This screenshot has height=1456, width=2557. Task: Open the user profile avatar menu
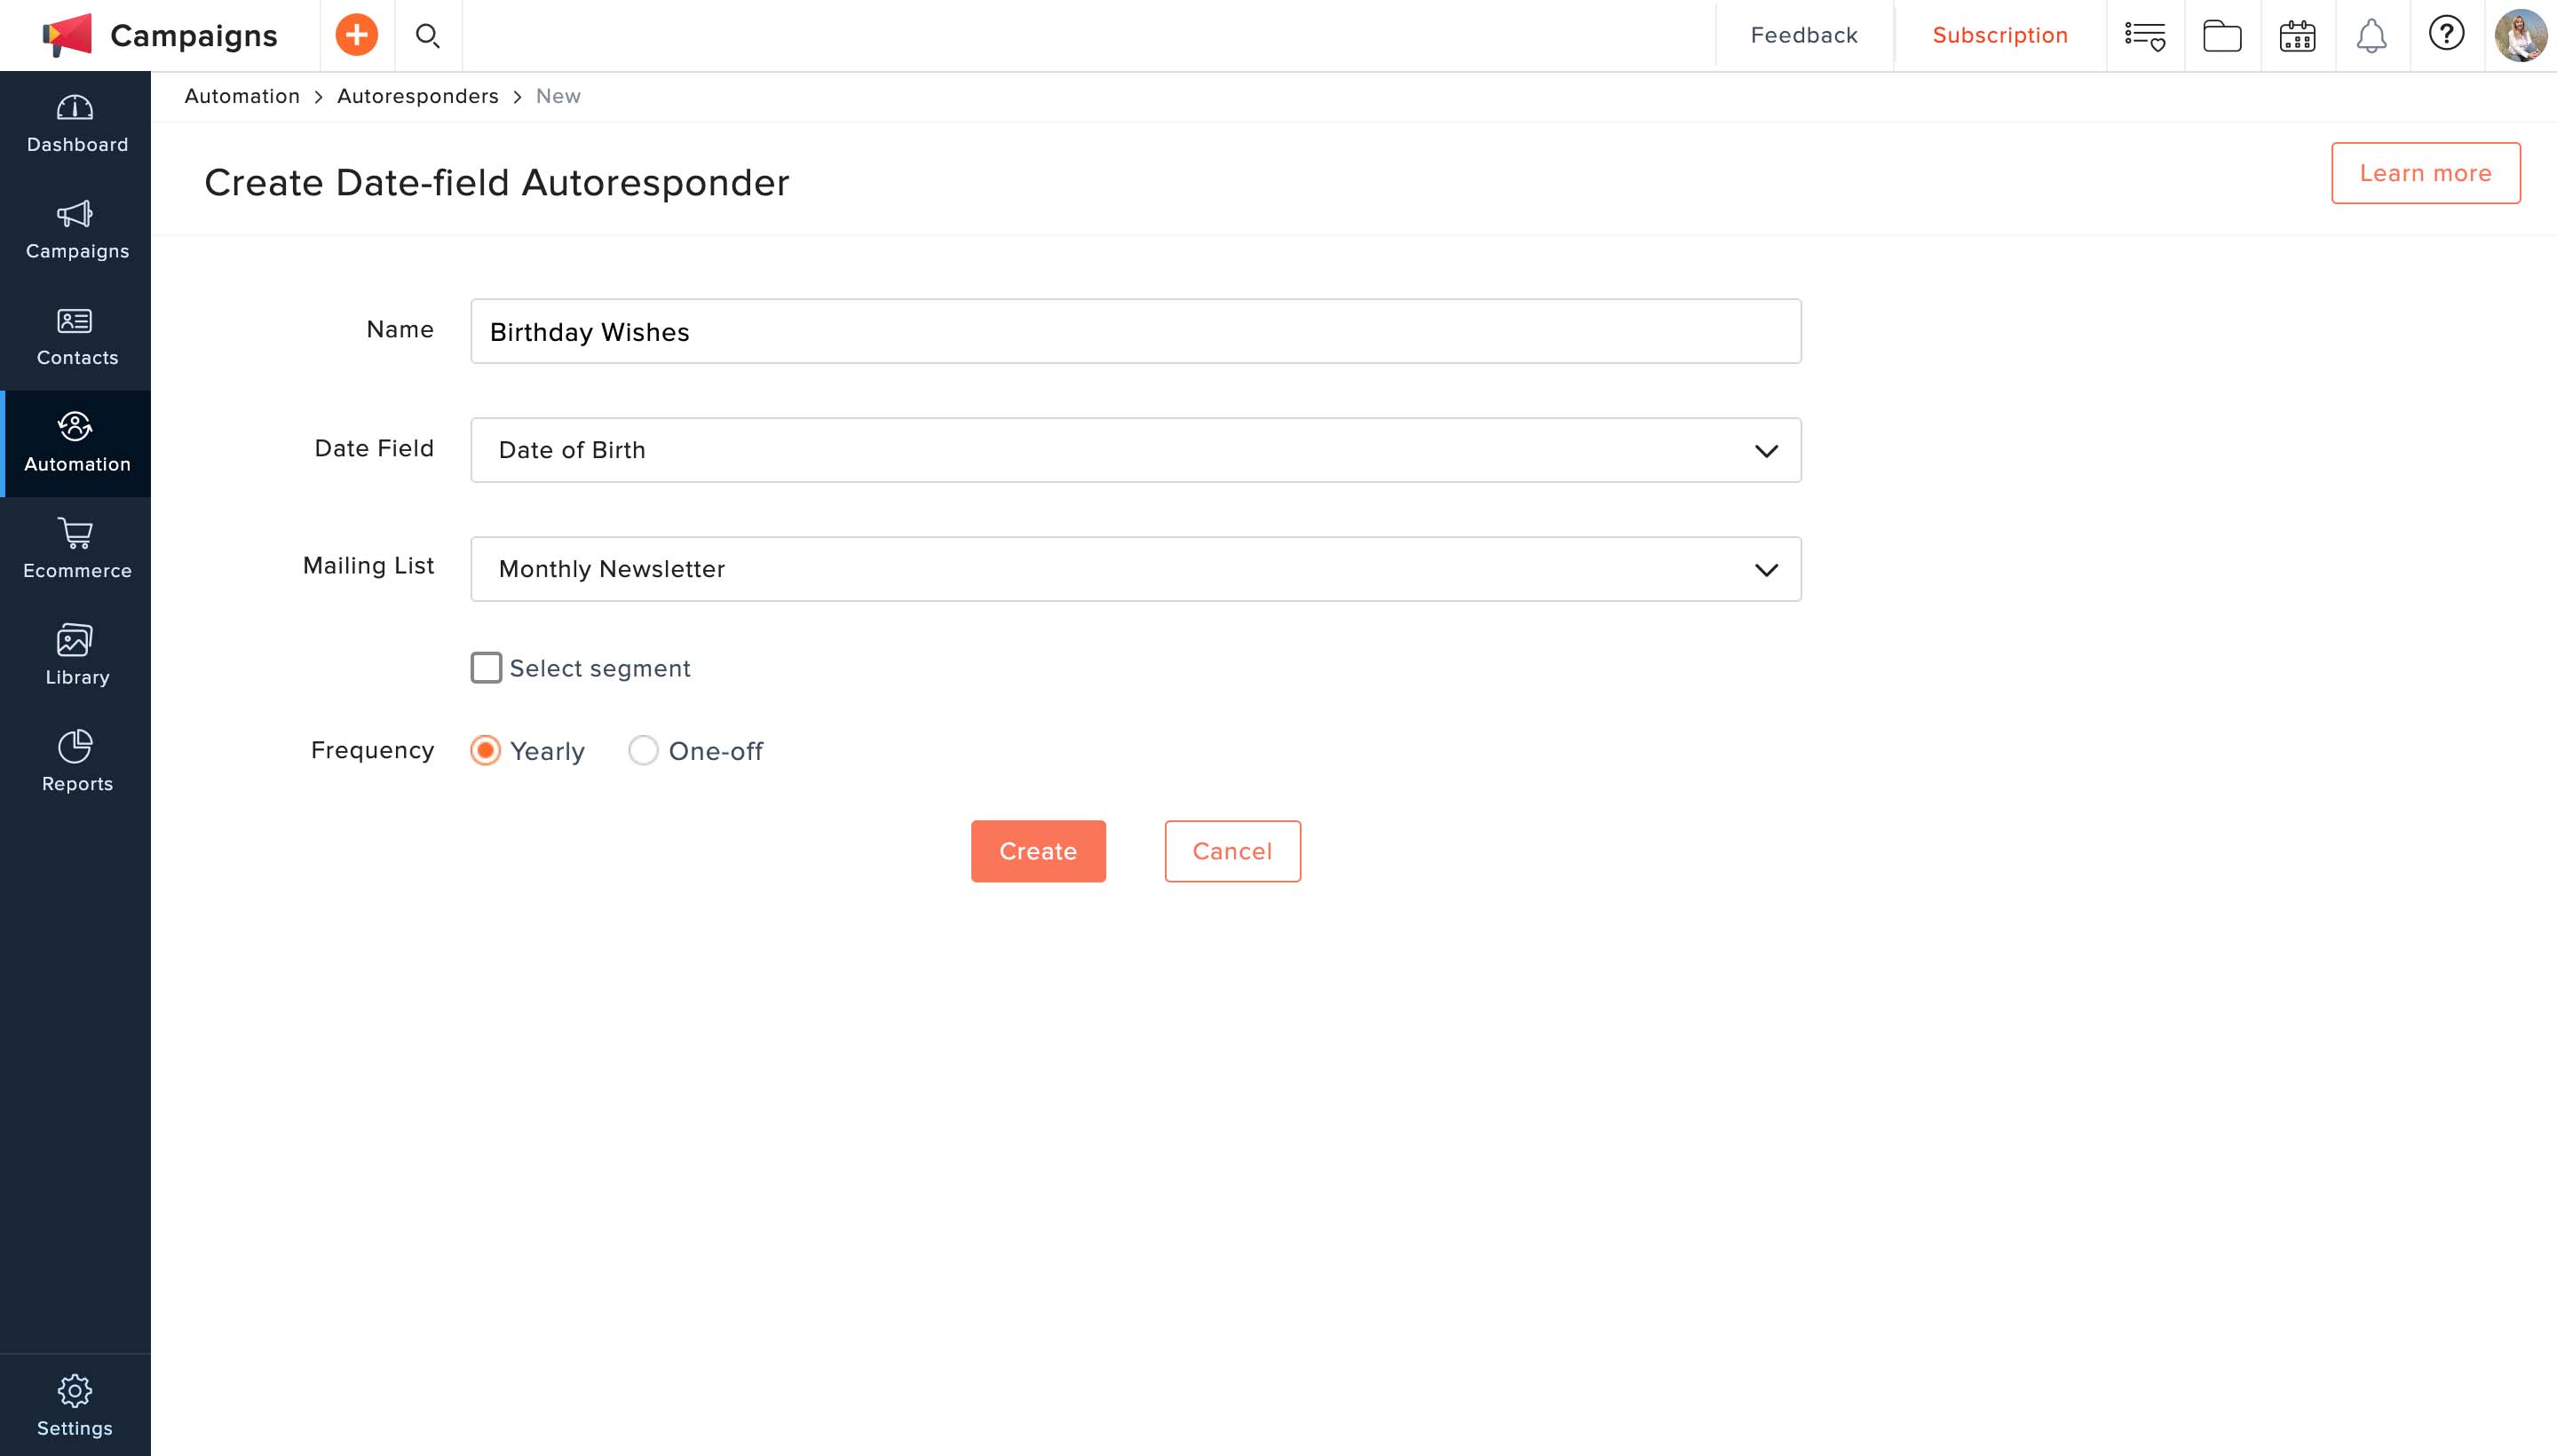point(2519,36)
